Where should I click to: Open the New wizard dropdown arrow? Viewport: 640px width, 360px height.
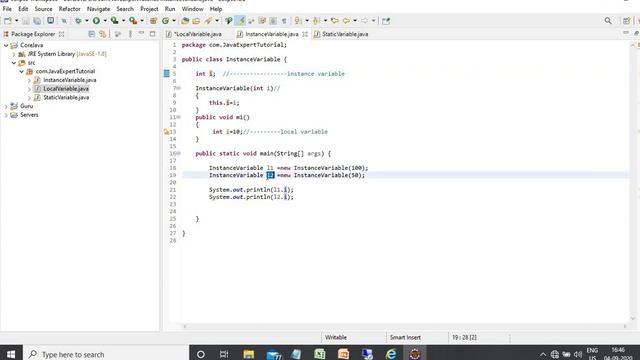16,21
